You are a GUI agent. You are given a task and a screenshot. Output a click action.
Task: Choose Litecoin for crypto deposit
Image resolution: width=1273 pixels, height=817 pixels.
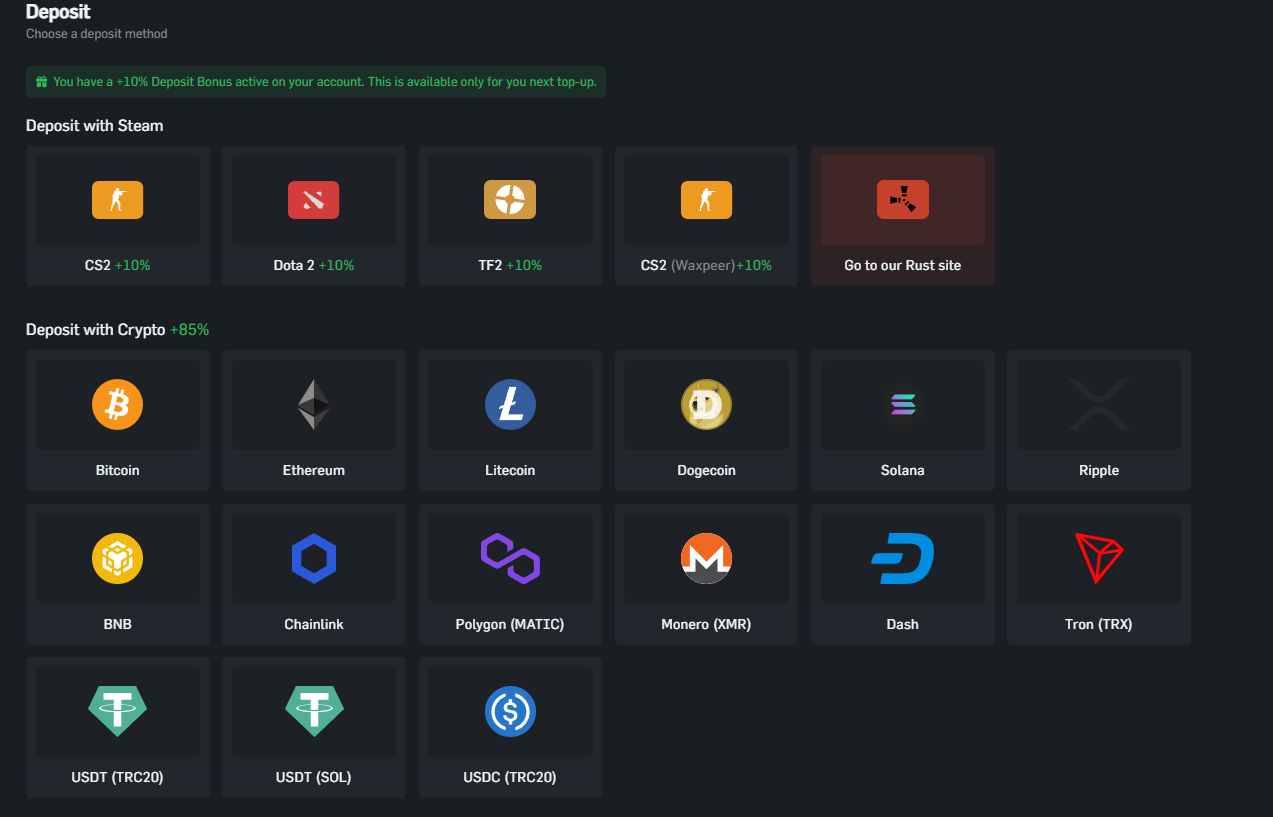pos(510,420)
